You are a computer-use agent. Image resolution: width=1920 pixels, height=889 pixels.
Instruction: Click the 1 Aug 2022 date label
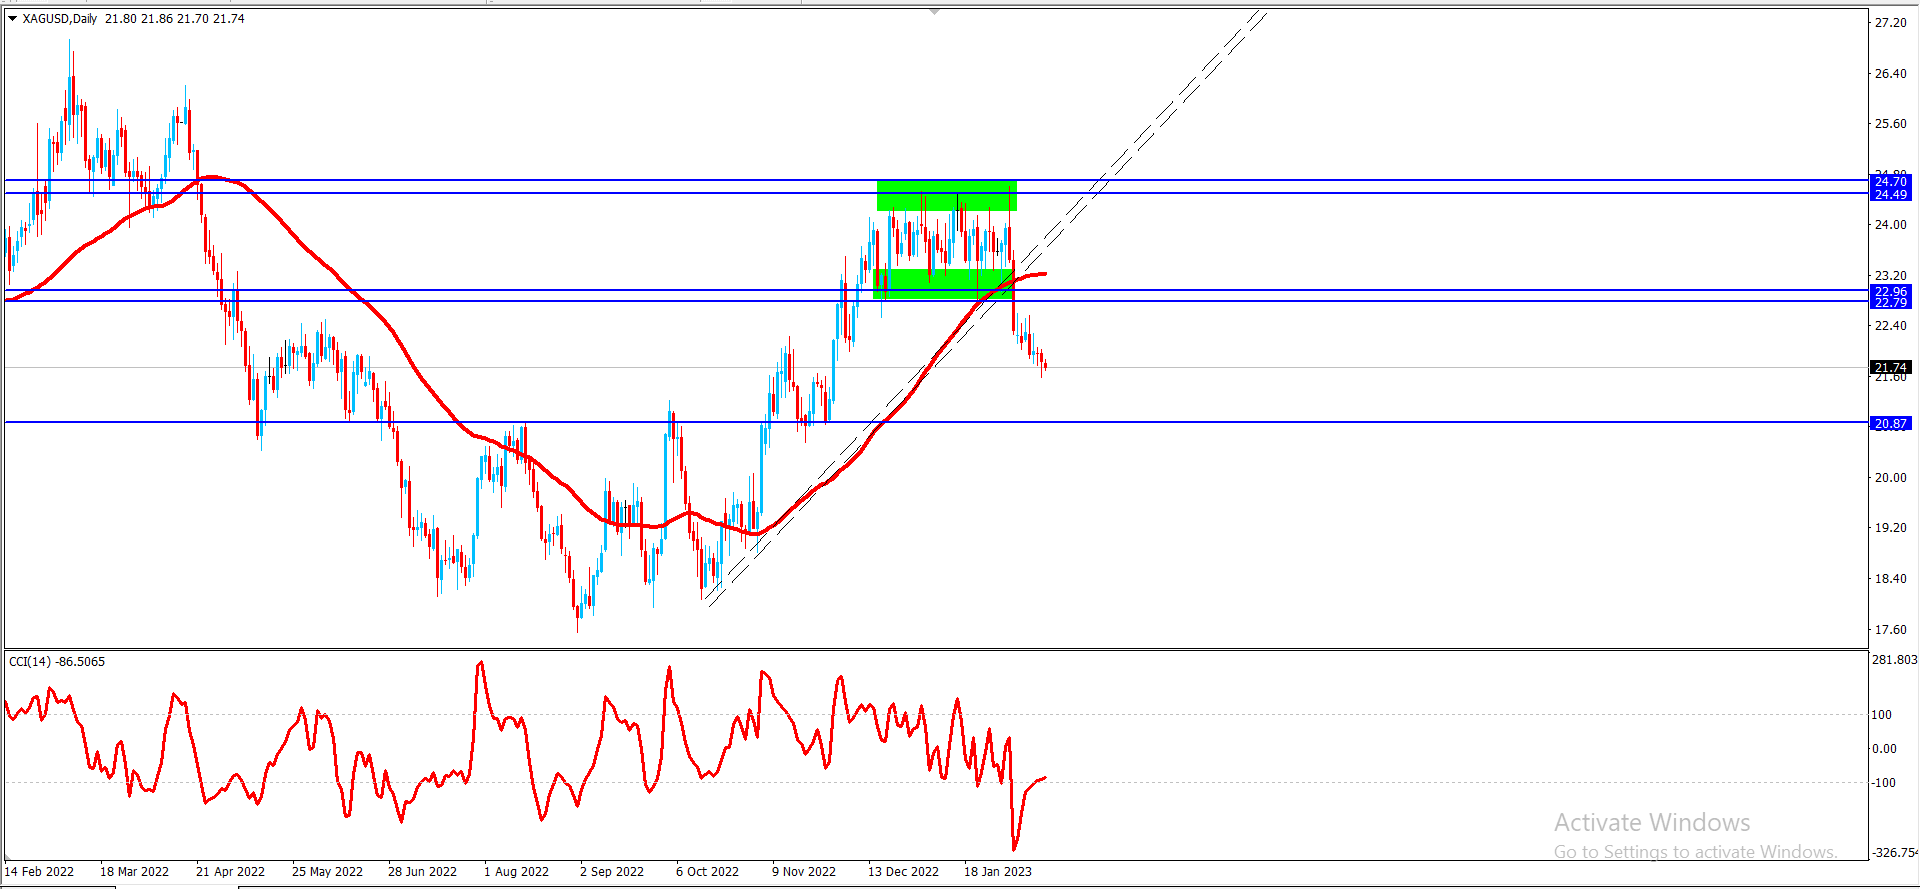point(516,871)
